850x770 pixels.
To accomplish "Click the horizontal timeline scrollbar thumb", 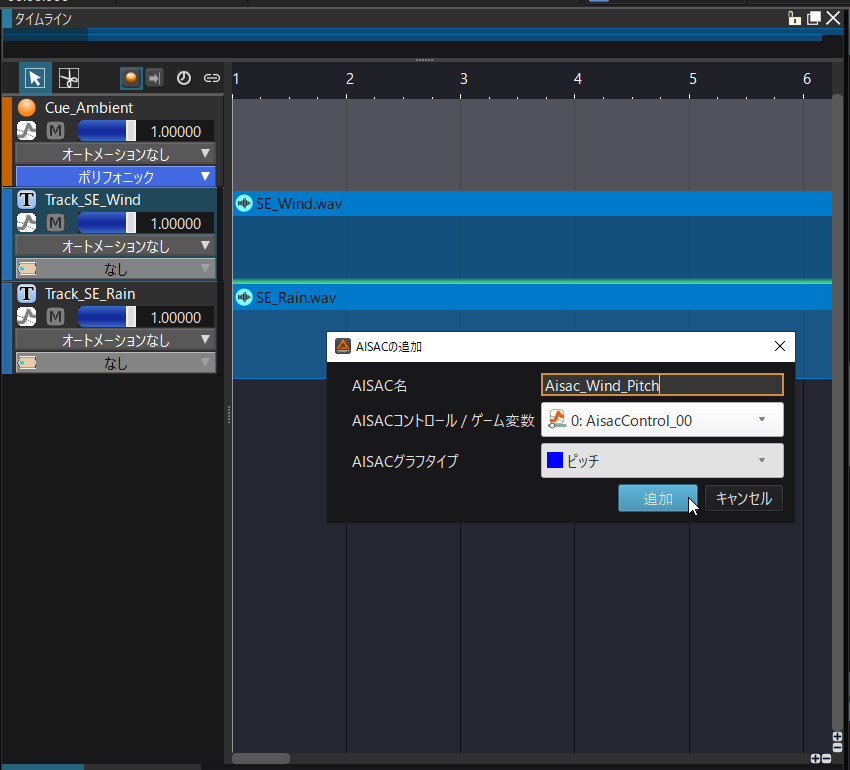I will click(x=261, y=758).
